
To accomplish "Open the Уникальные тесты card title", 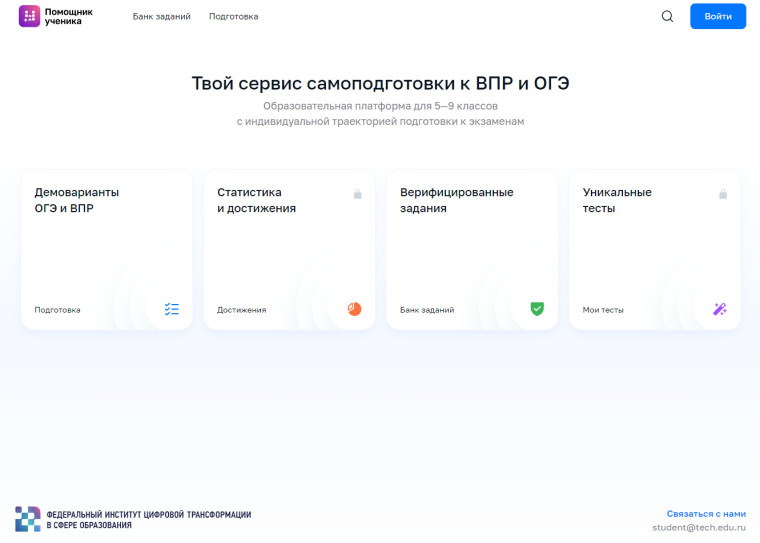I will tap(617, 200).
